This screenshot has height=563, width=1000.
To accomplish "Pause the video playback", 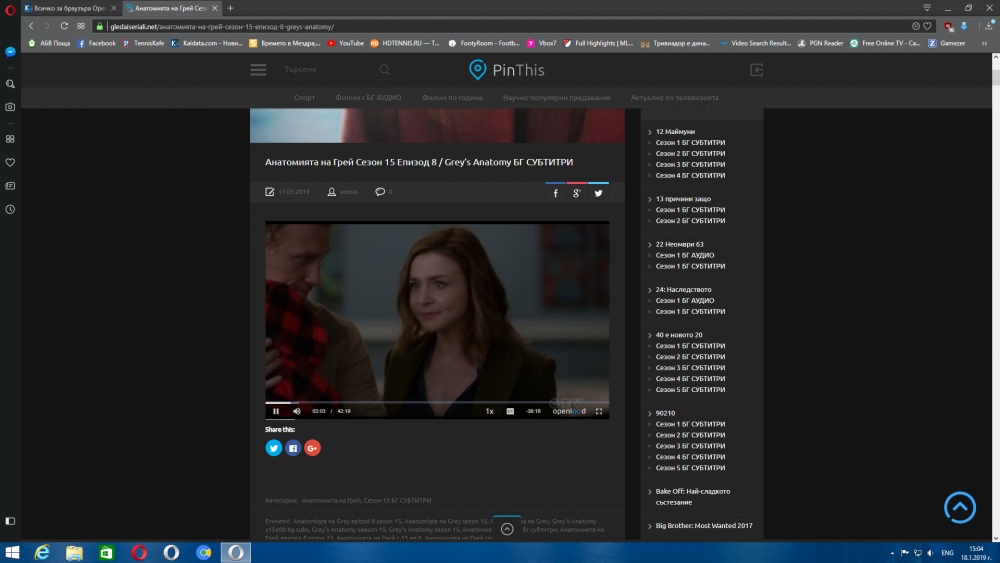I will 276,411.
